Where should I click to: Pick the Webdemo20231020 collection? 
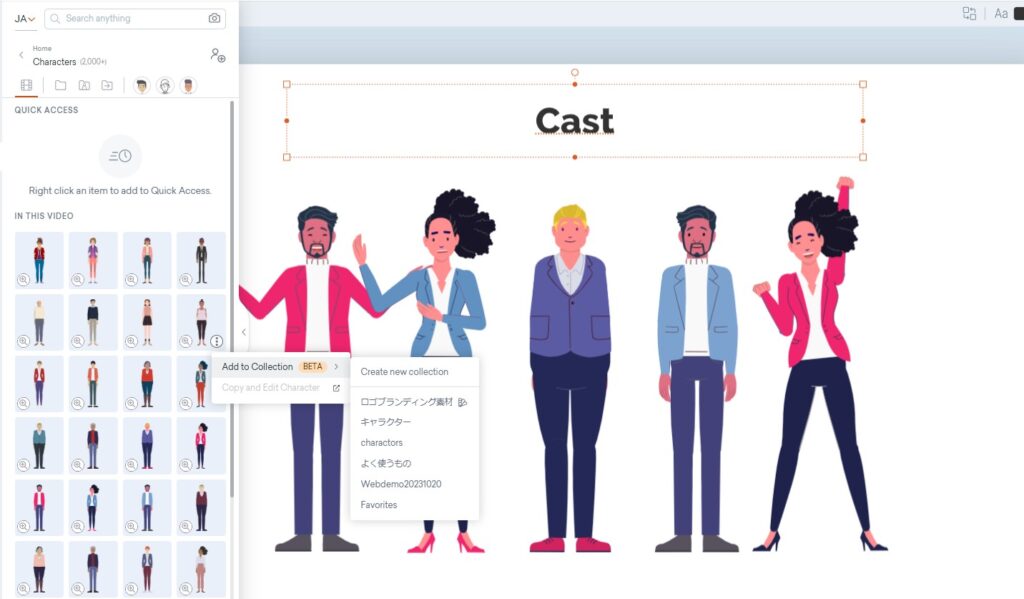click(401, 484)
